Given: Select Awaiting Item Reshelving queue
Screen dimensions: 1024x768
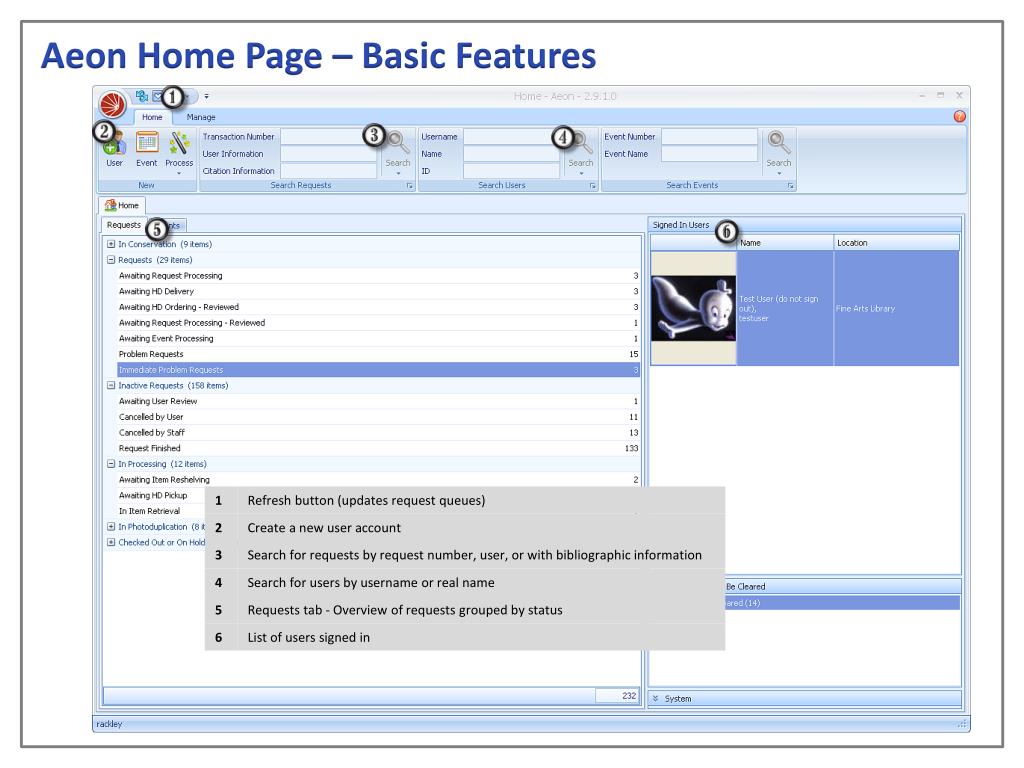Looking at the screenshot, I should [378, 479].
